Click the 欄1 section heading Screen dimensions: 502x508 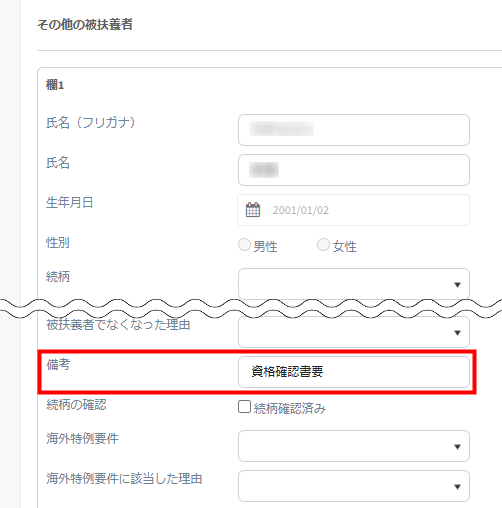(55, 85)
